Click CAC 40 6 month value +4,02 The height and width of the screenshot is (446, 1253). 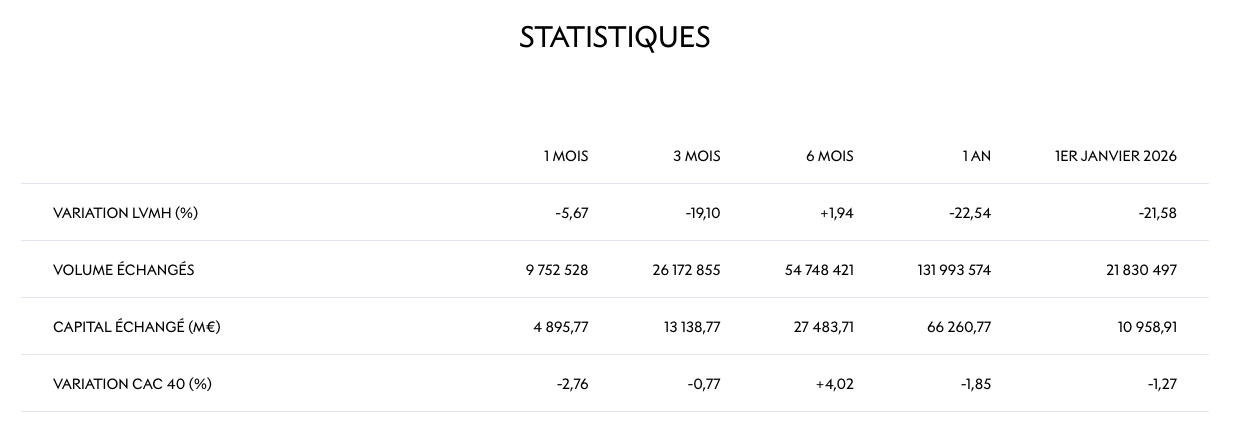tap(834, 384)
